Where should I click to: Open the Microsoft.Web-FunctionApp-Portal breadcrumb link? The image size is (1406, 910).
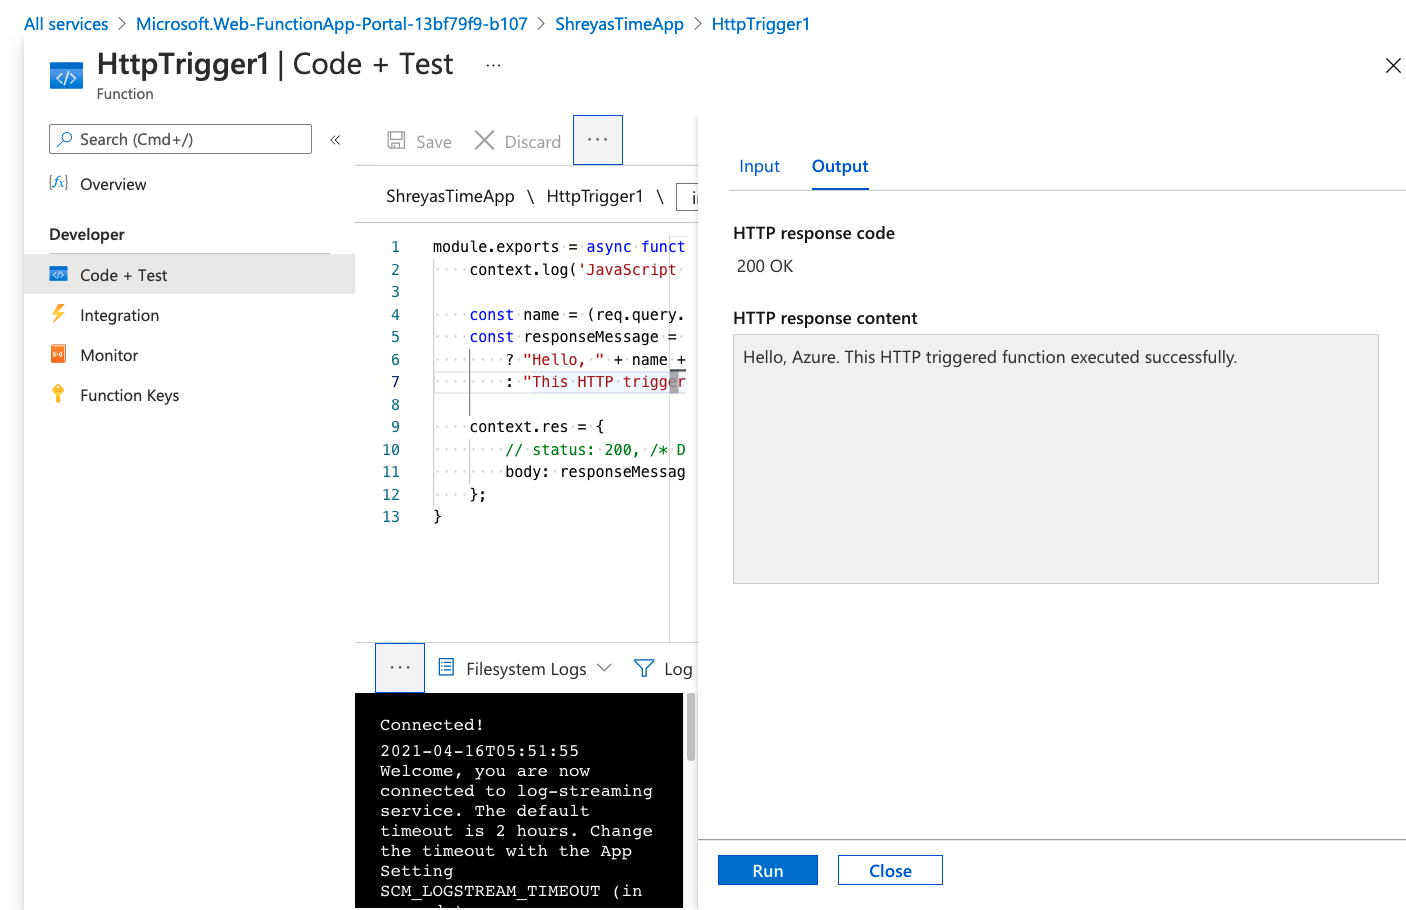(332, 24)
